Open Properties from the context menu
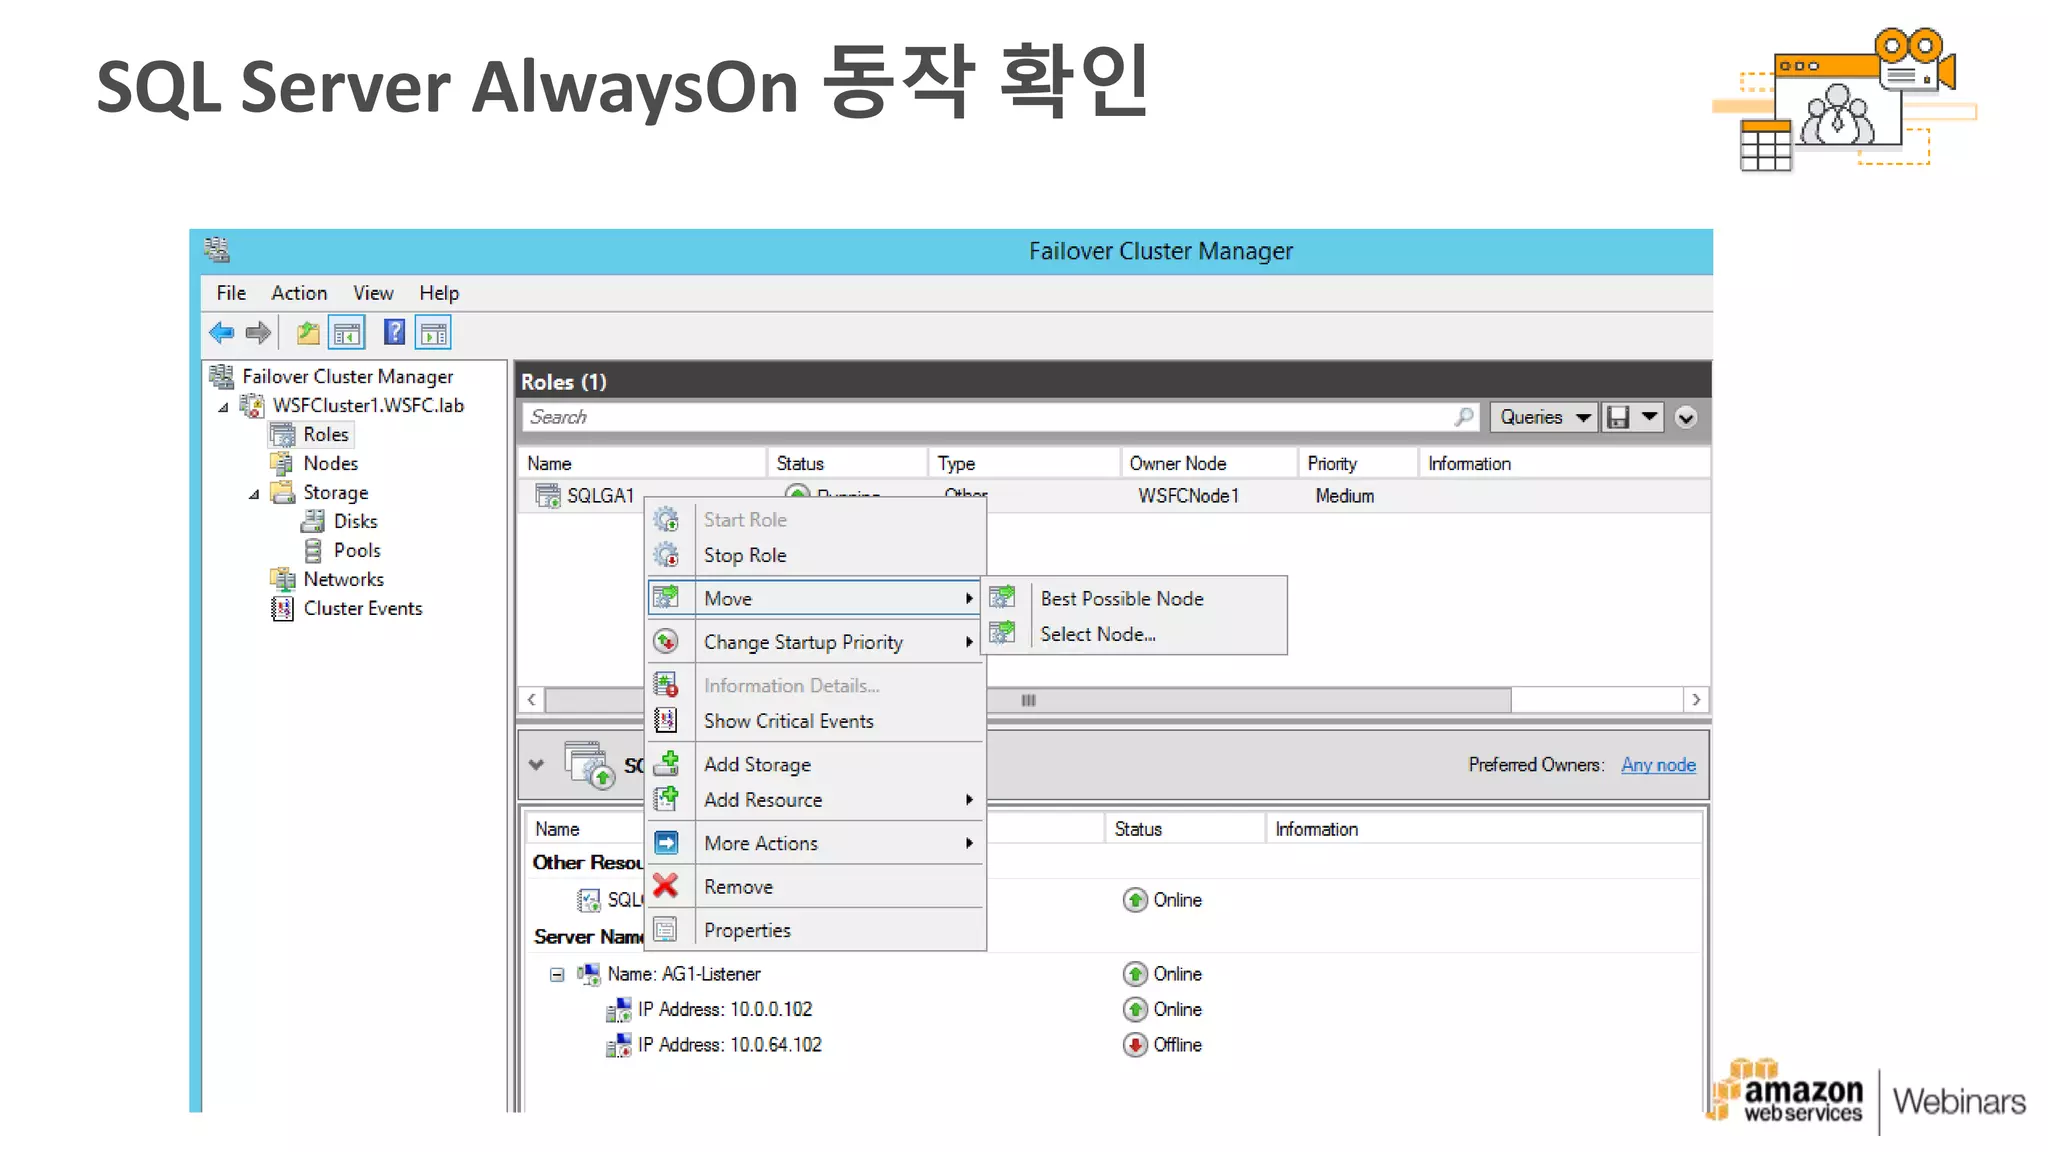Screen dimensions: 2048x1152 (x=816, y=930)
